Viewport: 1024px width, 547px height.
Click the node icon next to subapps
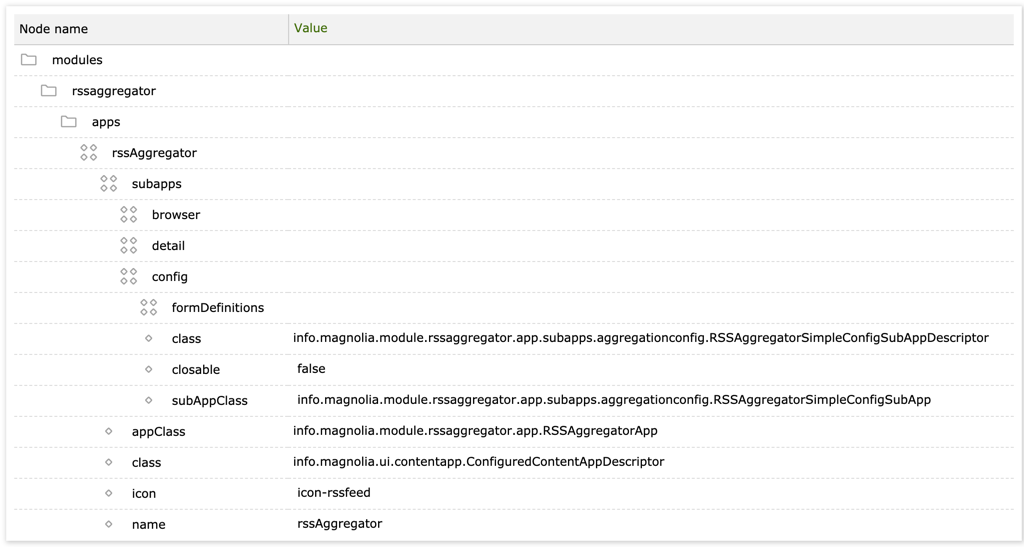[x=108, y=183]
